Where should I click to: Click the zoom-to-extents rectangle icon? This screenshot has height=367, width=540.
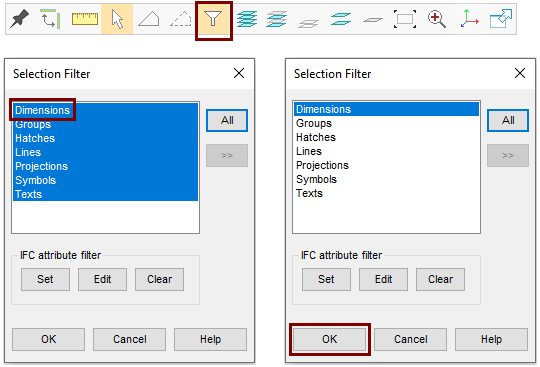(405, 19)
